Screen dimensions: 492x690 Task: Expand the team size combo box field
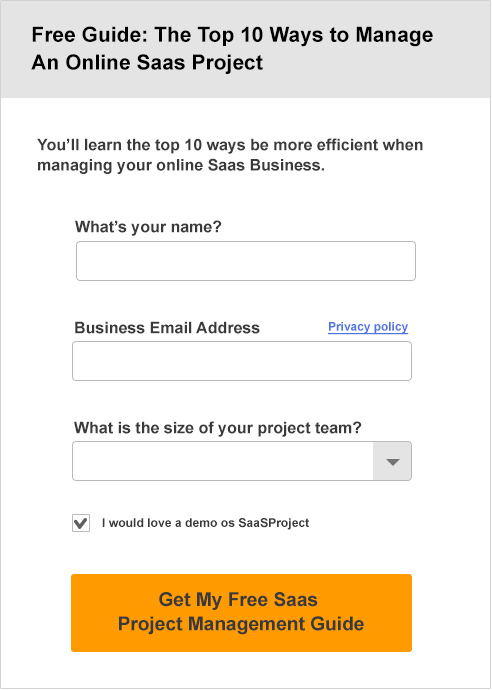(242, 461)
